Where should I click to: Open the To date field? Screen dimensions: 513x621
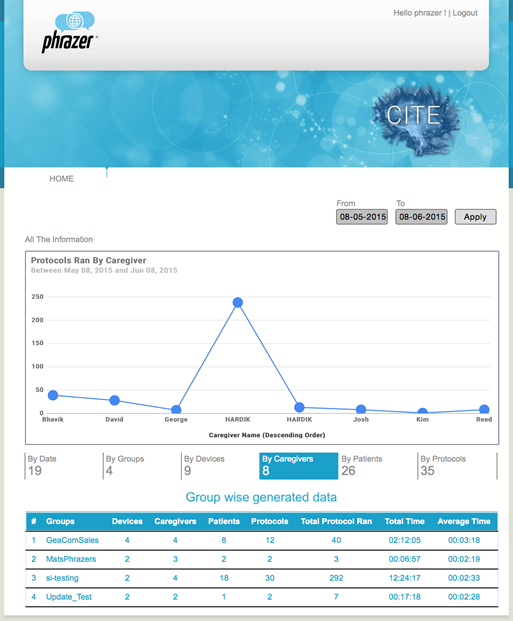coord(421,217)
